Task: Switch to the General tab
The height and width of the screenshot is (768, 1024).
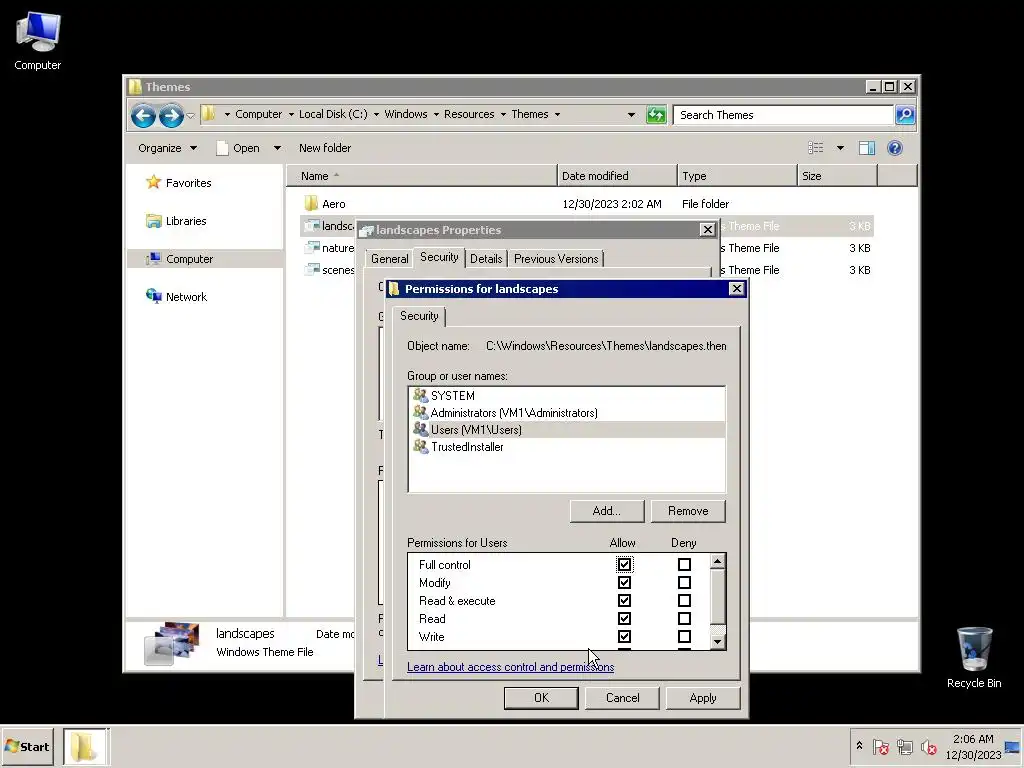Action: click(x=389, y=259)
